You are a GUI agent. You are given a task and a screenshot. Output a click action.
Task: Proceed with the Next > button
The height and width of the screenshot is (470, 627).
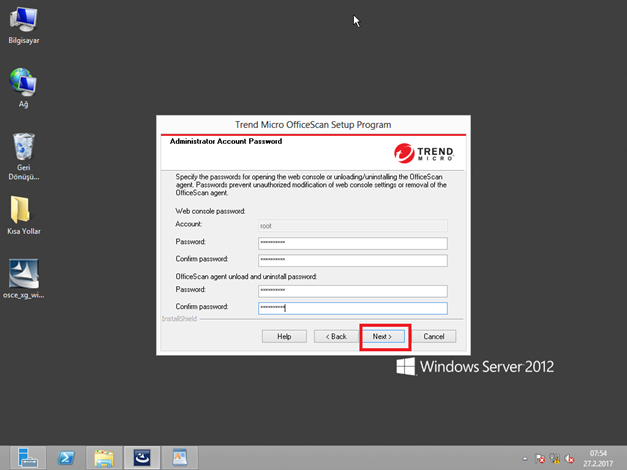383,336
